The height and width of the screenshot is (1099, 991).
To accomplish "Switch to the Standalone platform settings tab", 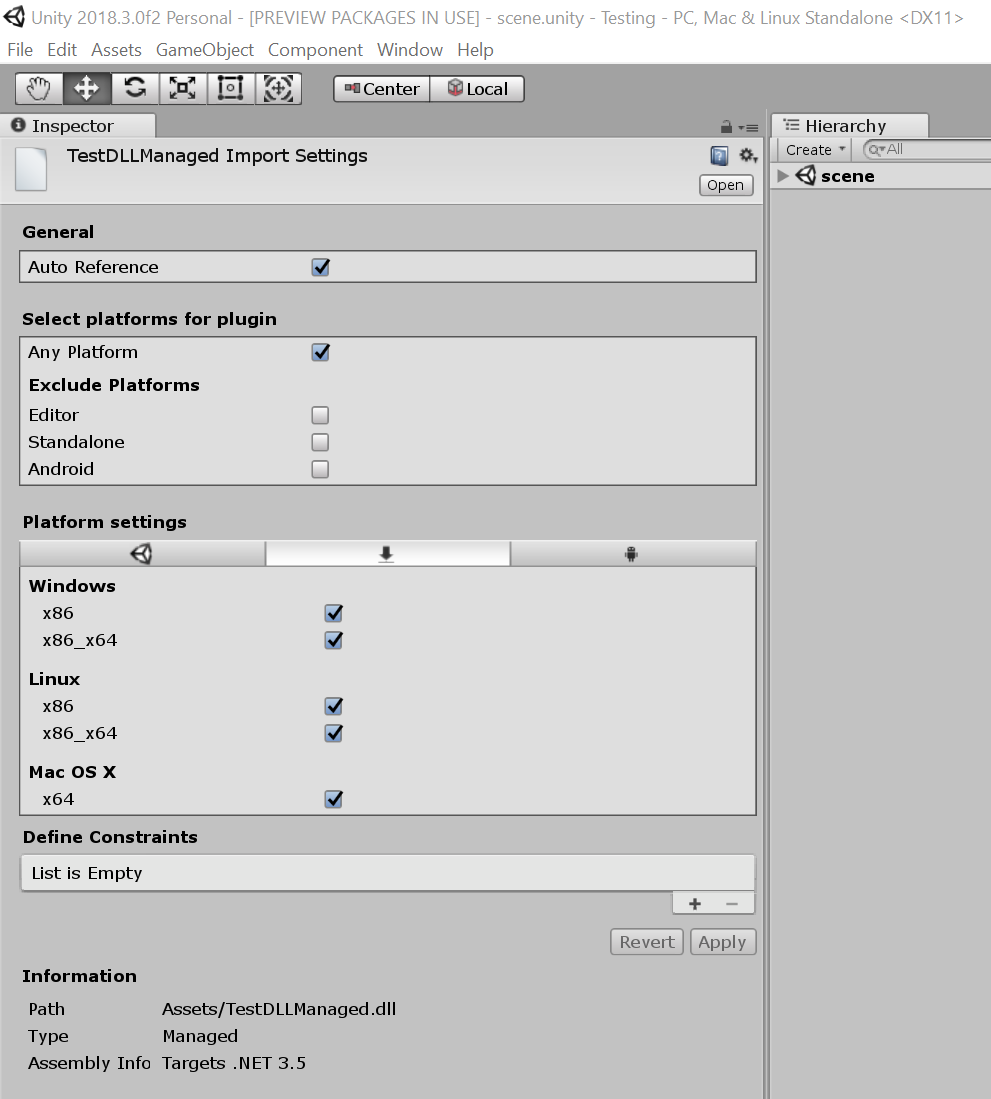I will pos(388,554).
